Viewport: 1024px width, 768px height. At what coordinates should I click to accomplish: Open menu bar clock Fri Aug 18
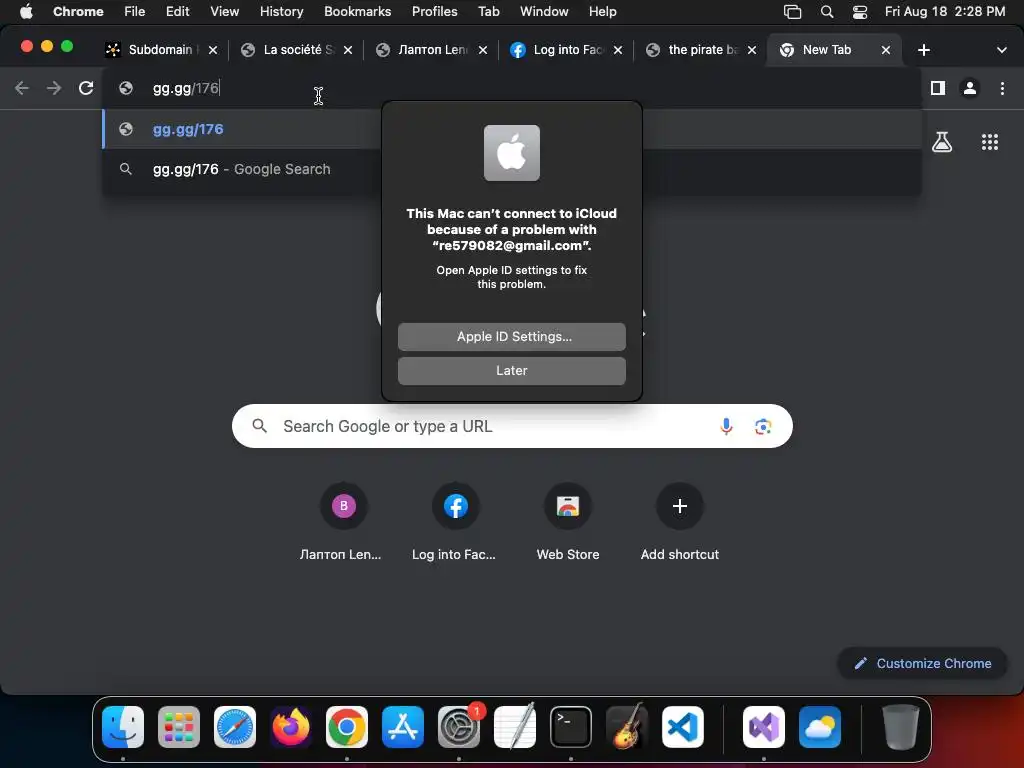945,12
